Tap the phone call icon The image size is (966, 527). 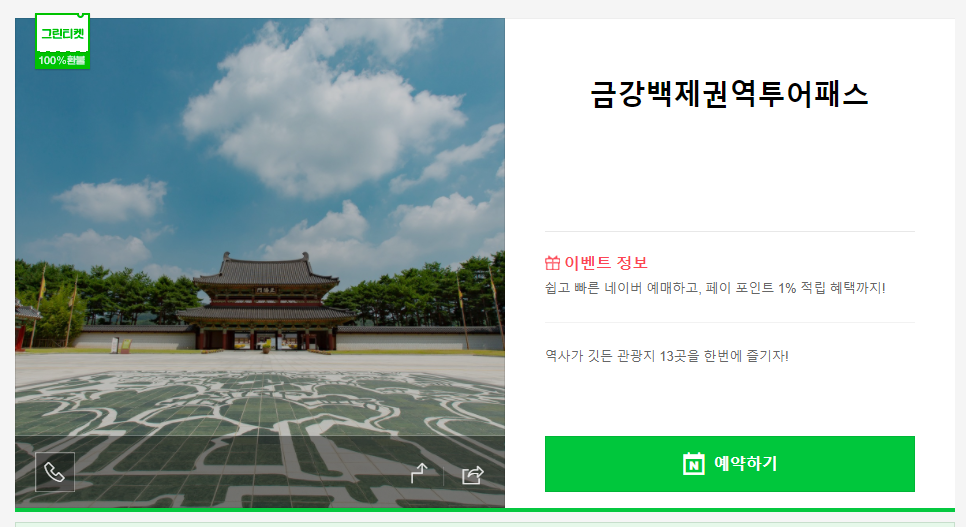[x=55, y=472]
